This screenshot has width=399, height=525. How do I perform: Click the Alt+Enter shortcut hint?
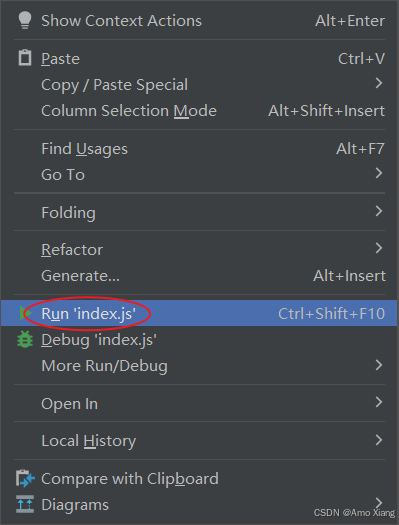click(x=350, y=21)
